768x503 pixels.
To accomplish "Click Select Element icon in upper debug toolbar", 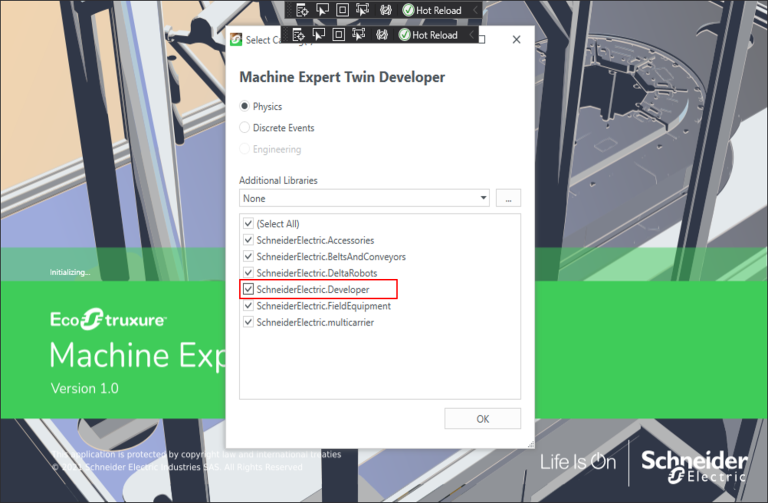I will click(322, 10).
